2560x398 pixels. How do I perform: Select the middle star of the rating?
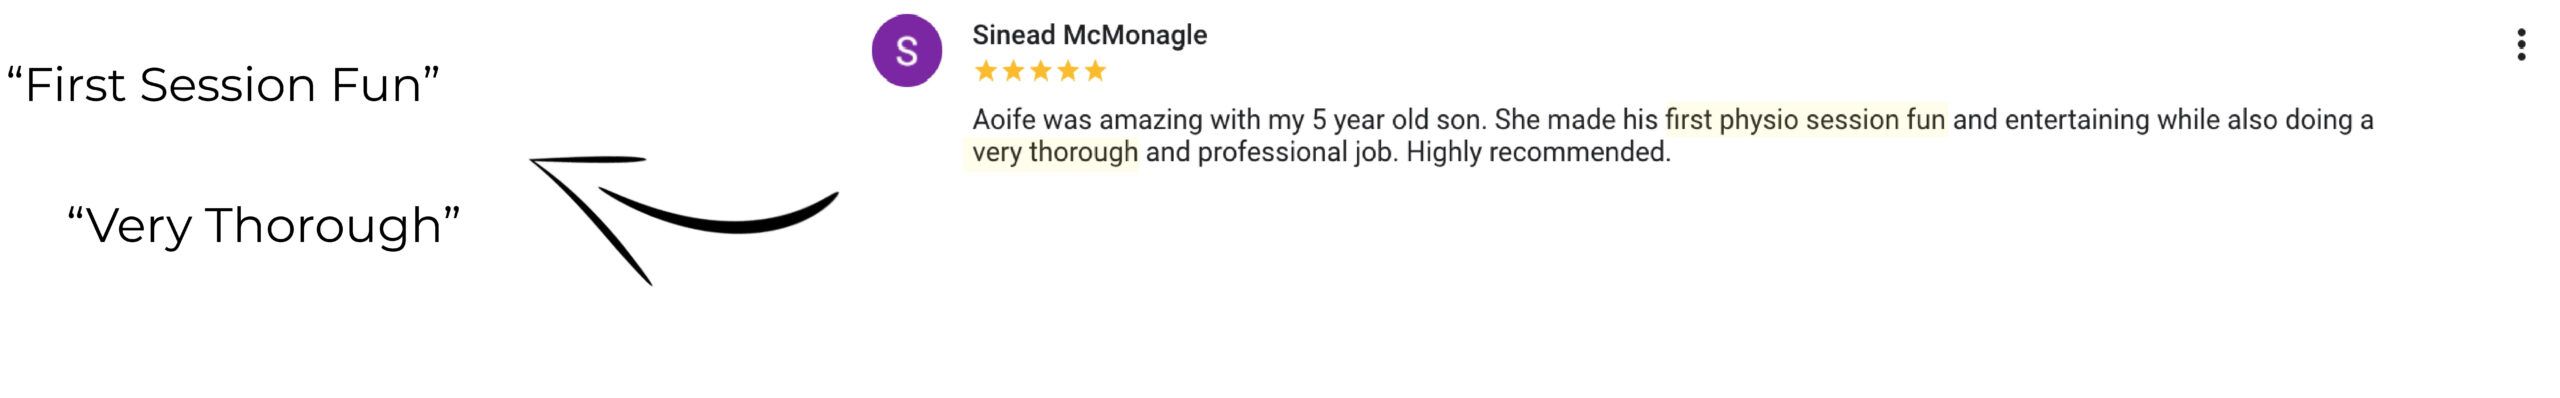click(x=1041, y=71)
